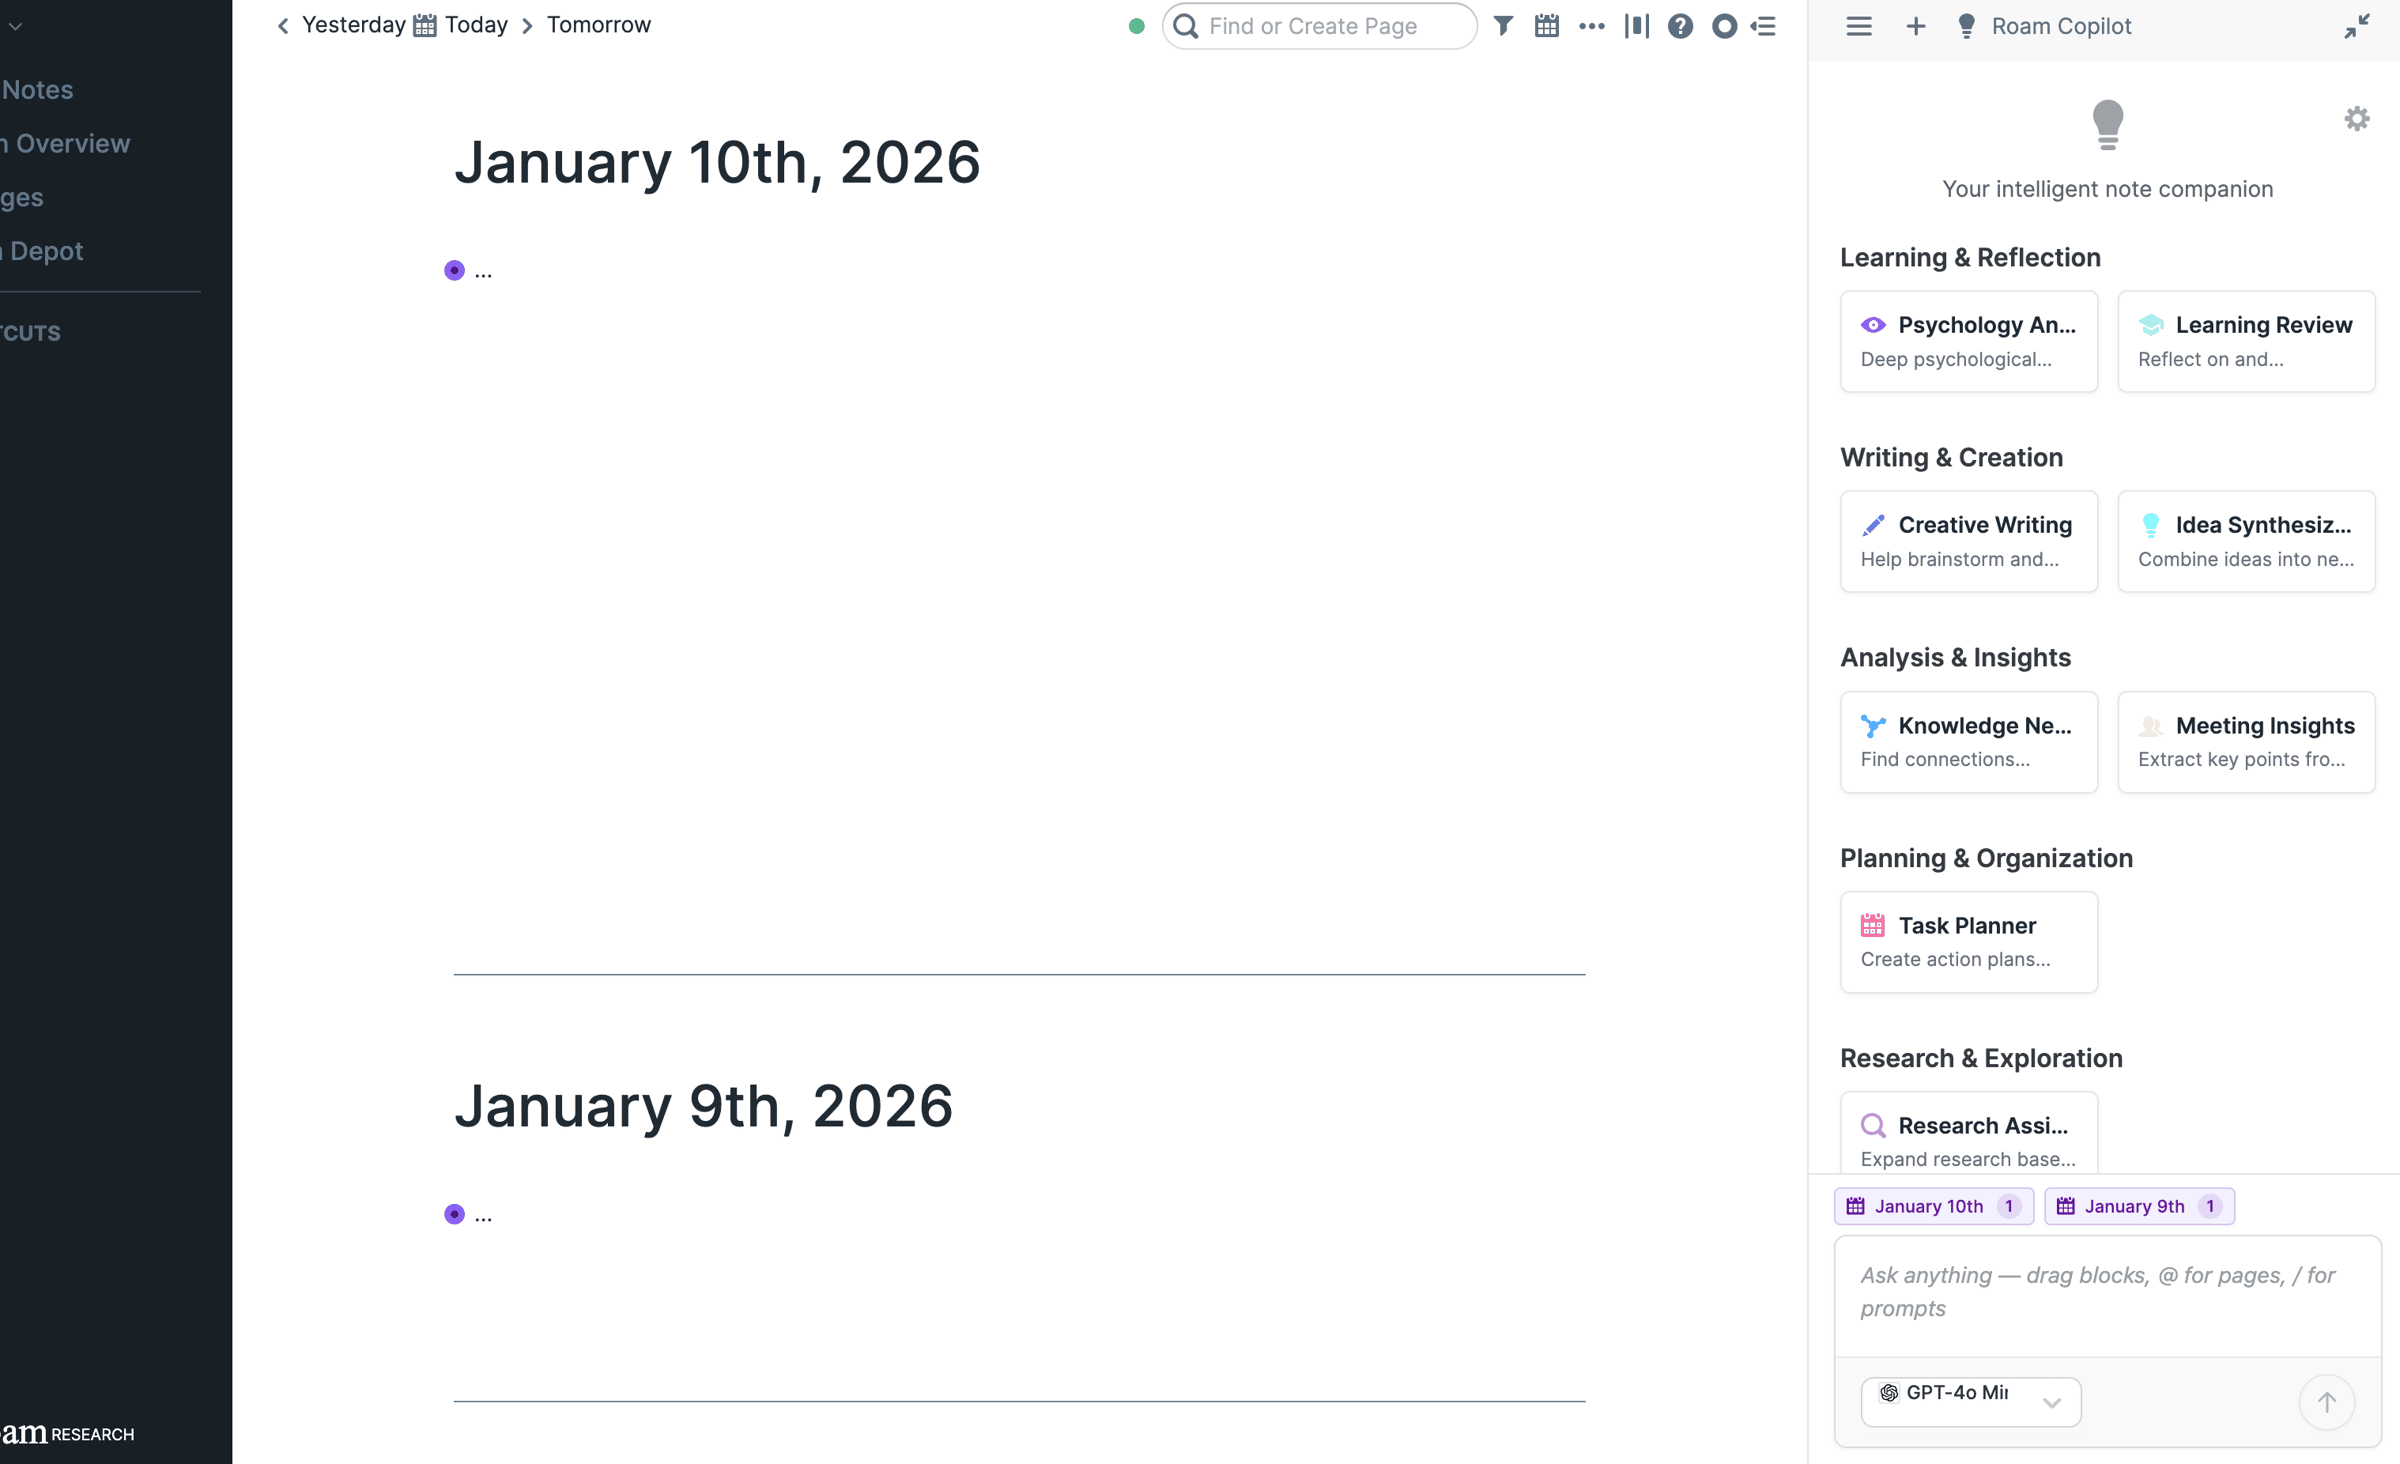Viewport: 2400px width, 1464px height.
Task: Click the help question mark icon
Action: 1680,26
